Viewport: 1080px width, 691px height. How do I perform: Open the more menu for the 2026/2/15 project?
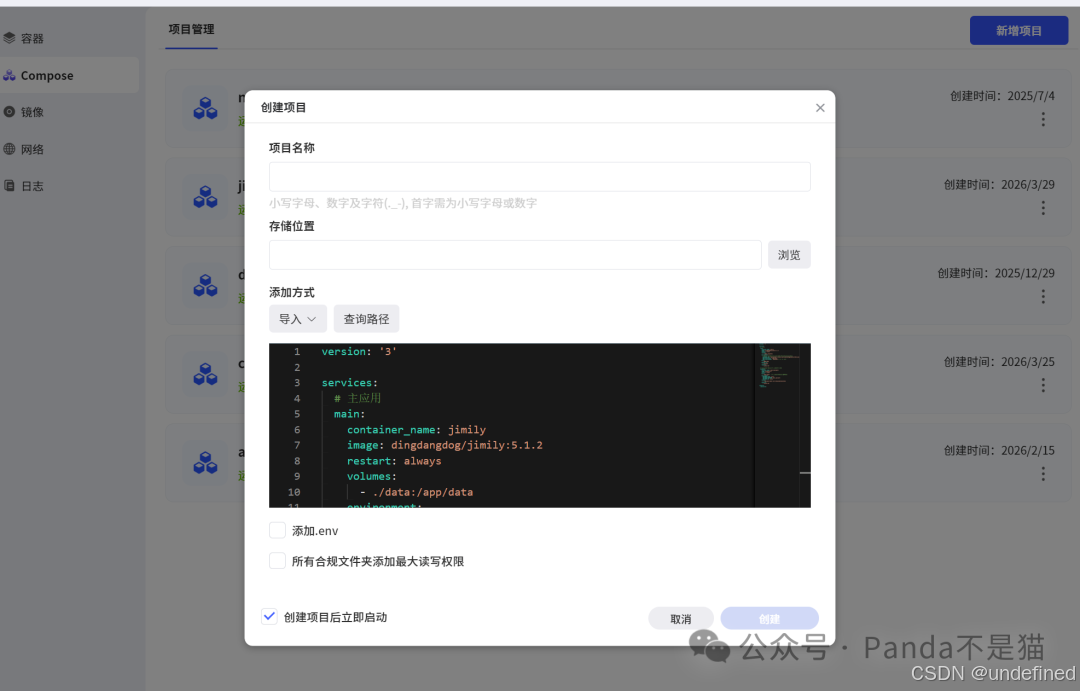1043,474
